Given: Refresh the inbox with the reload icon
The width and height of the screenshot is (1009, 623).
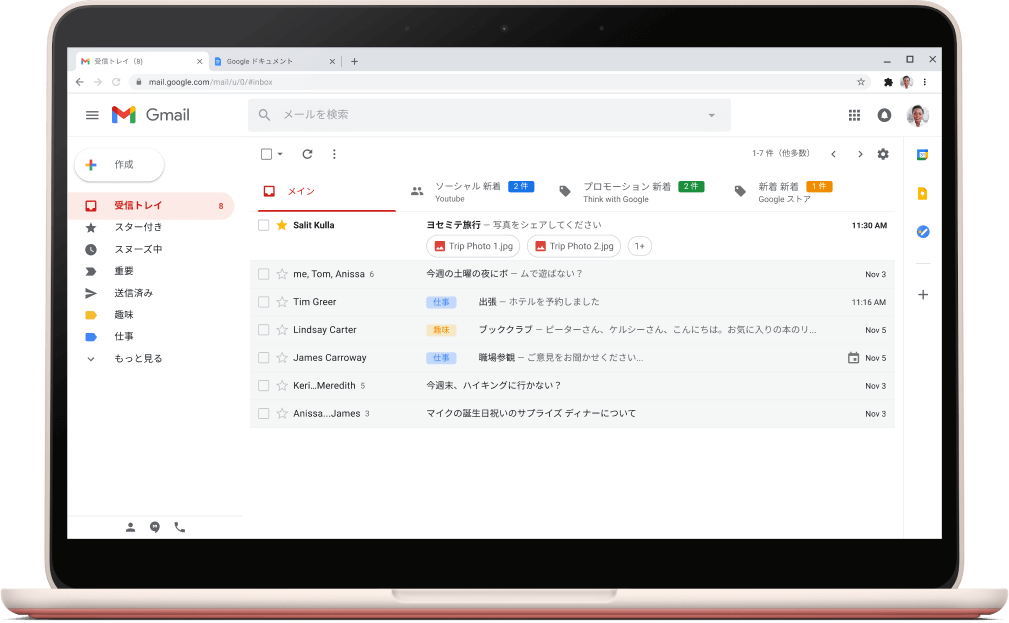Looking at the screenshot, I should click(307, 154).
